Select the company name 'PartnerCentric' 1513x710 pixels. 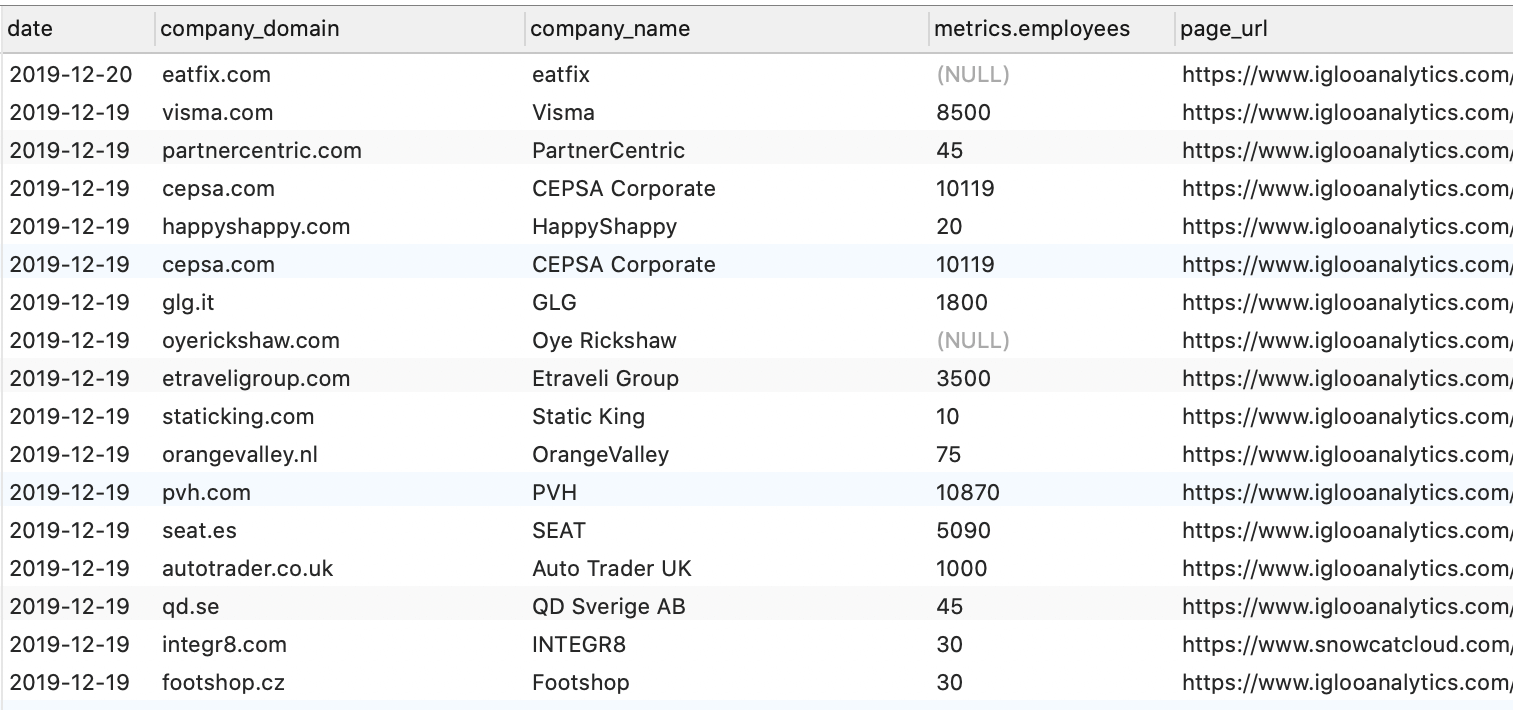pyautogui.click(x=608, y=151)
